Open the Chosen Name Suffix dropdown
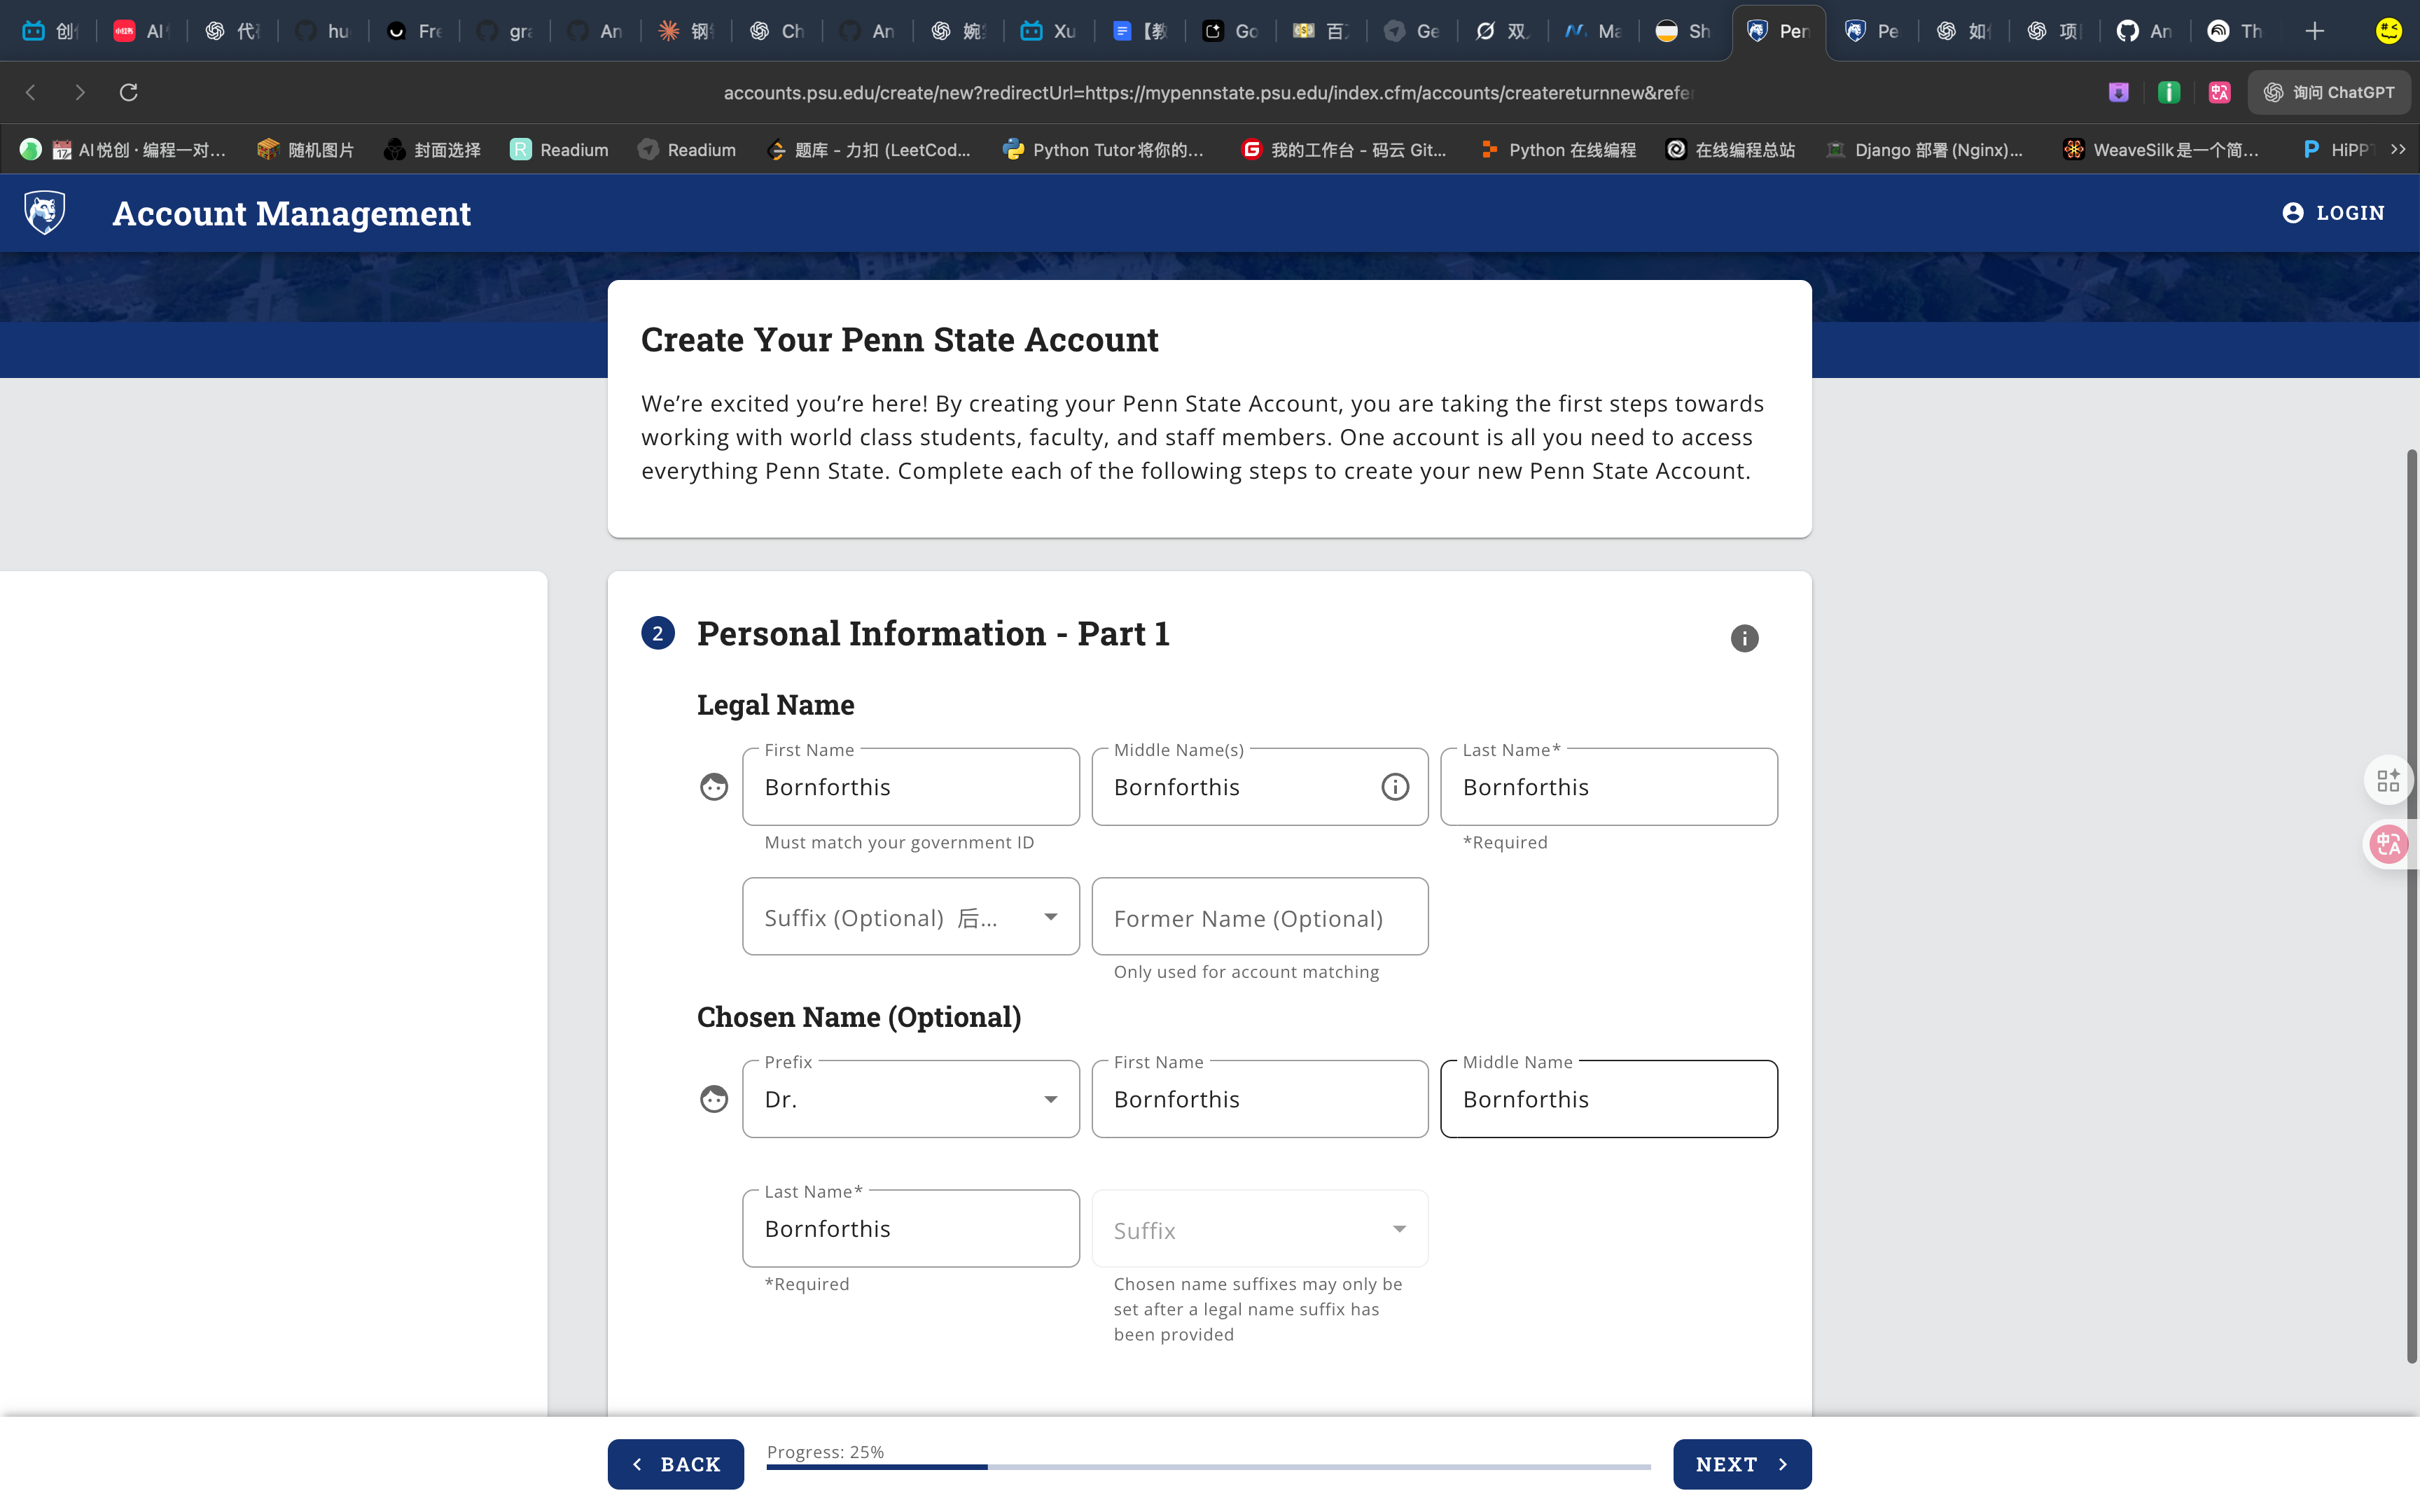Image resolution: width=2420 pixels, height=1512 pixels. click(x=1260, y=1229)
